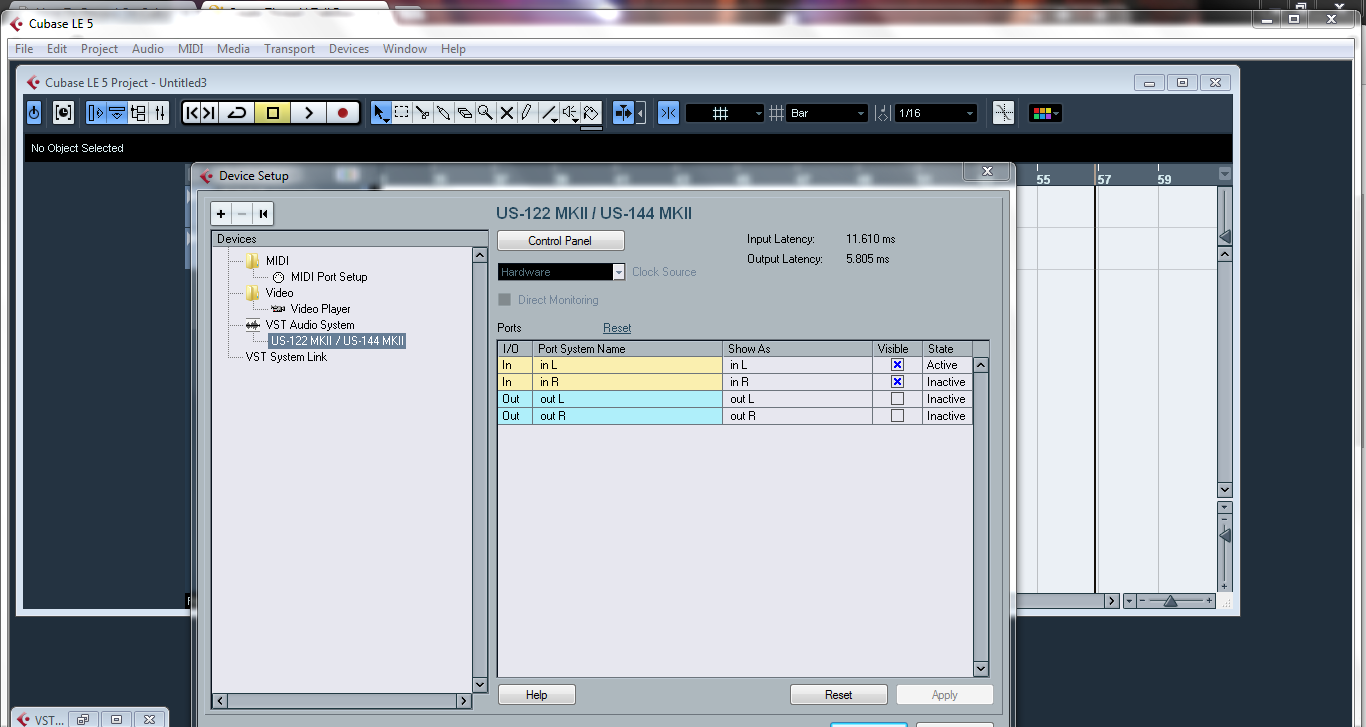Select the Zoom magnifier tool
This screenshot has width=1366, height=727.
click(486, 113)
